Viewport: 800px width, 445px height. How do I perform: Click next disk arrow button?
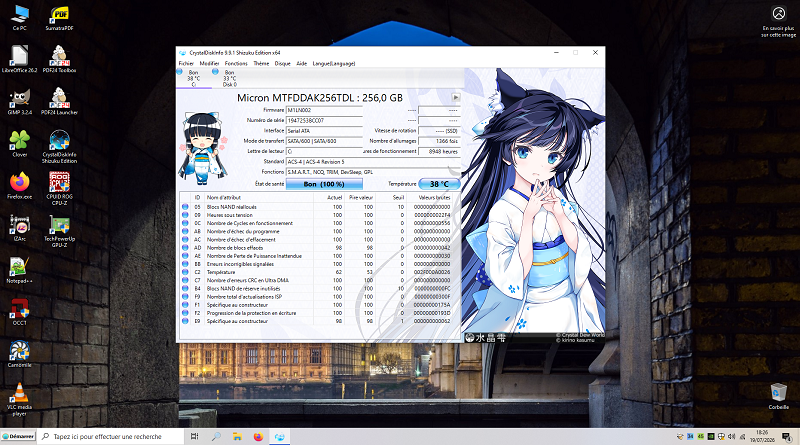click(456, 97)
